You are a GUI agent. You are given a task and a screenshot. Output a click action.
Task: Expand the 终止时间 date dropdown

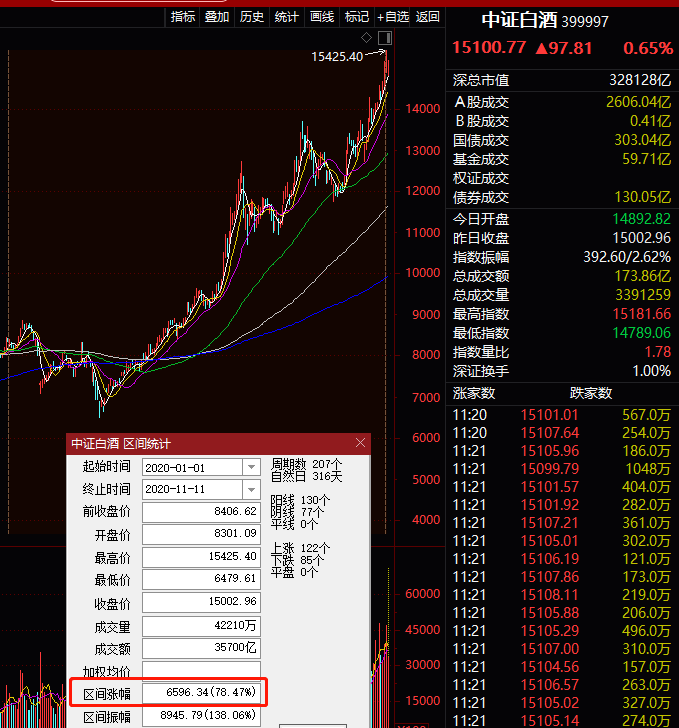[251, 490]
